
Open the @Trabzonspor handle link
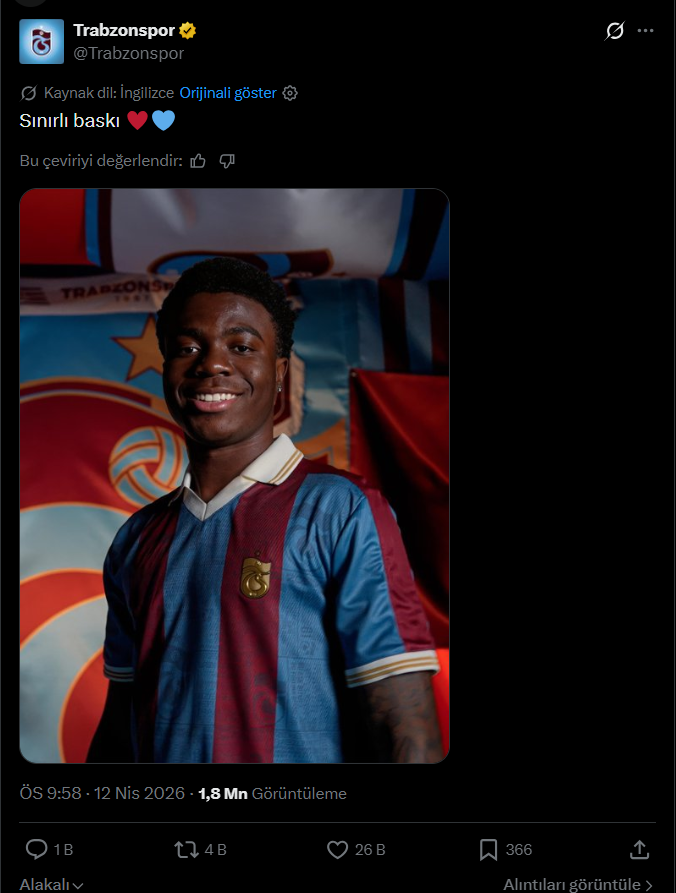click(x=128, y=53)
